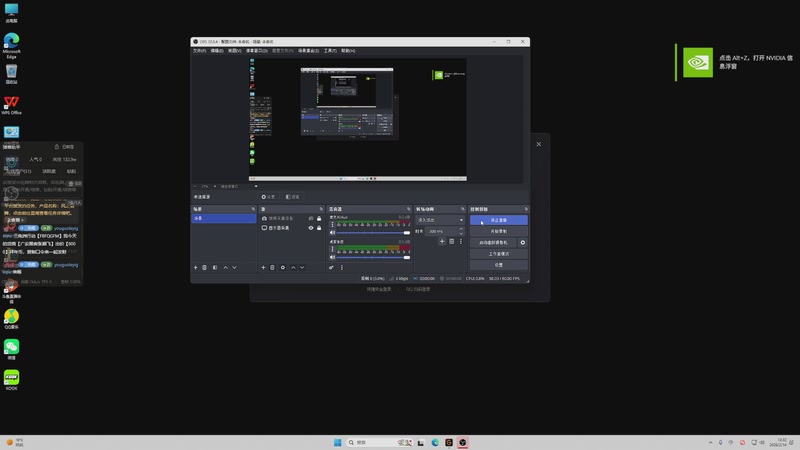The image size is (800, 450).
Task: Pop out the Controls dock panel
Action: coord(526,209)
